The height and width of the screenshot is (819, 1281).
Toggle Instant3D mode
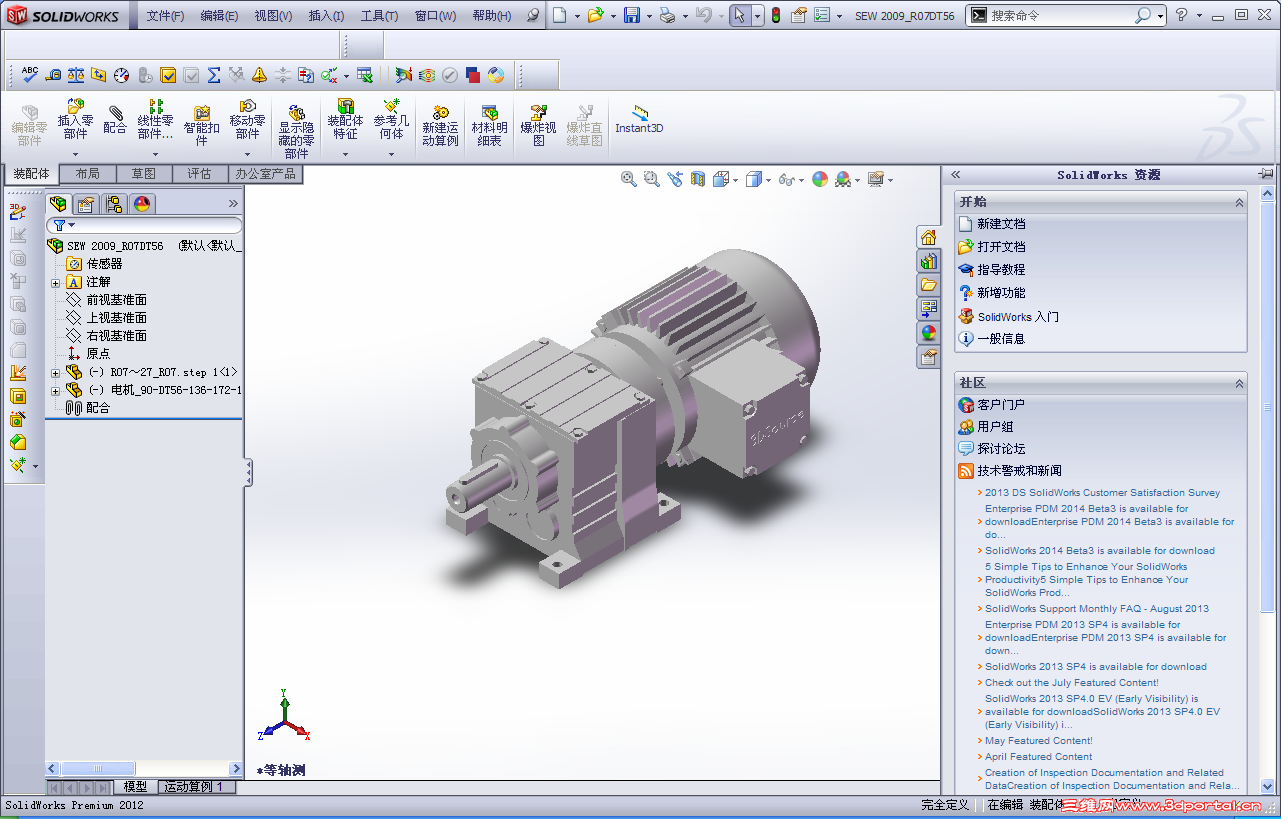(639, 120)
